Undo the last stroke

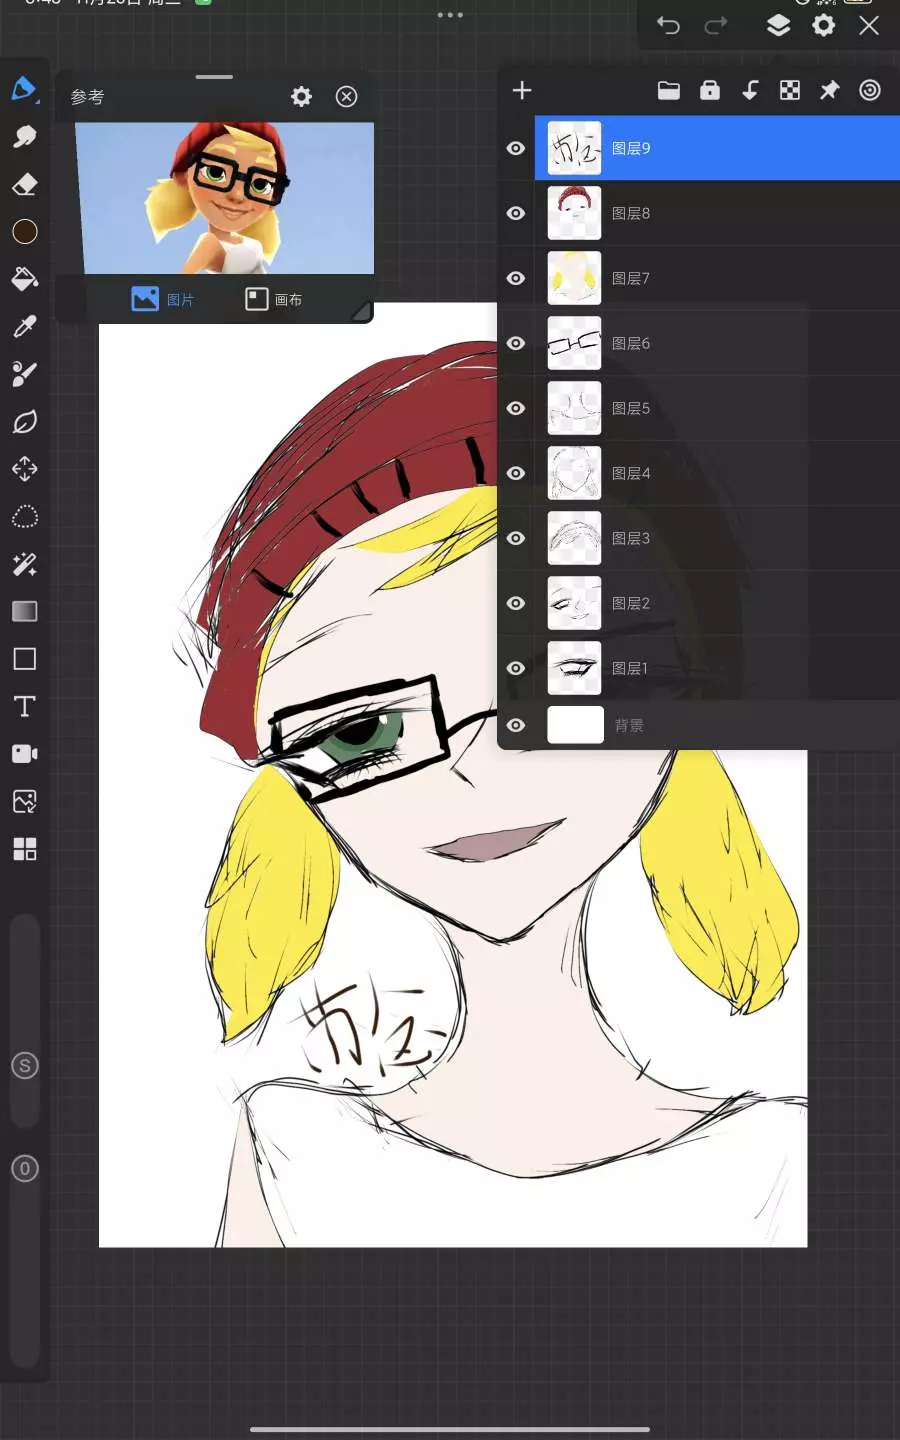(668, 26)
